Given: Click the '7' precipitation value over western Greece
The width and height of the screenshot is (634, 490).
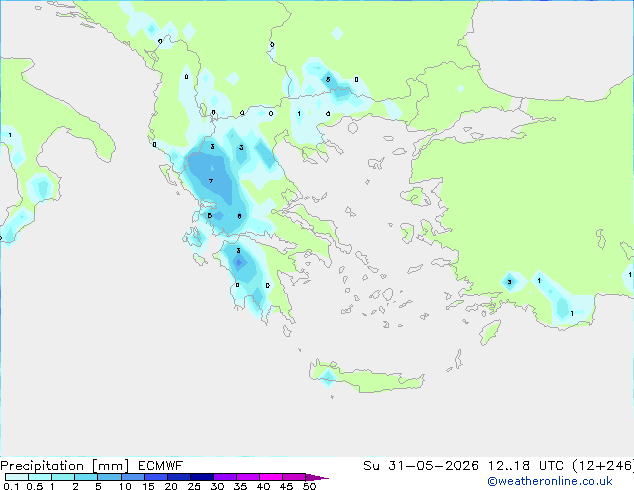Looking at the screenshot, I should [211, 181].
